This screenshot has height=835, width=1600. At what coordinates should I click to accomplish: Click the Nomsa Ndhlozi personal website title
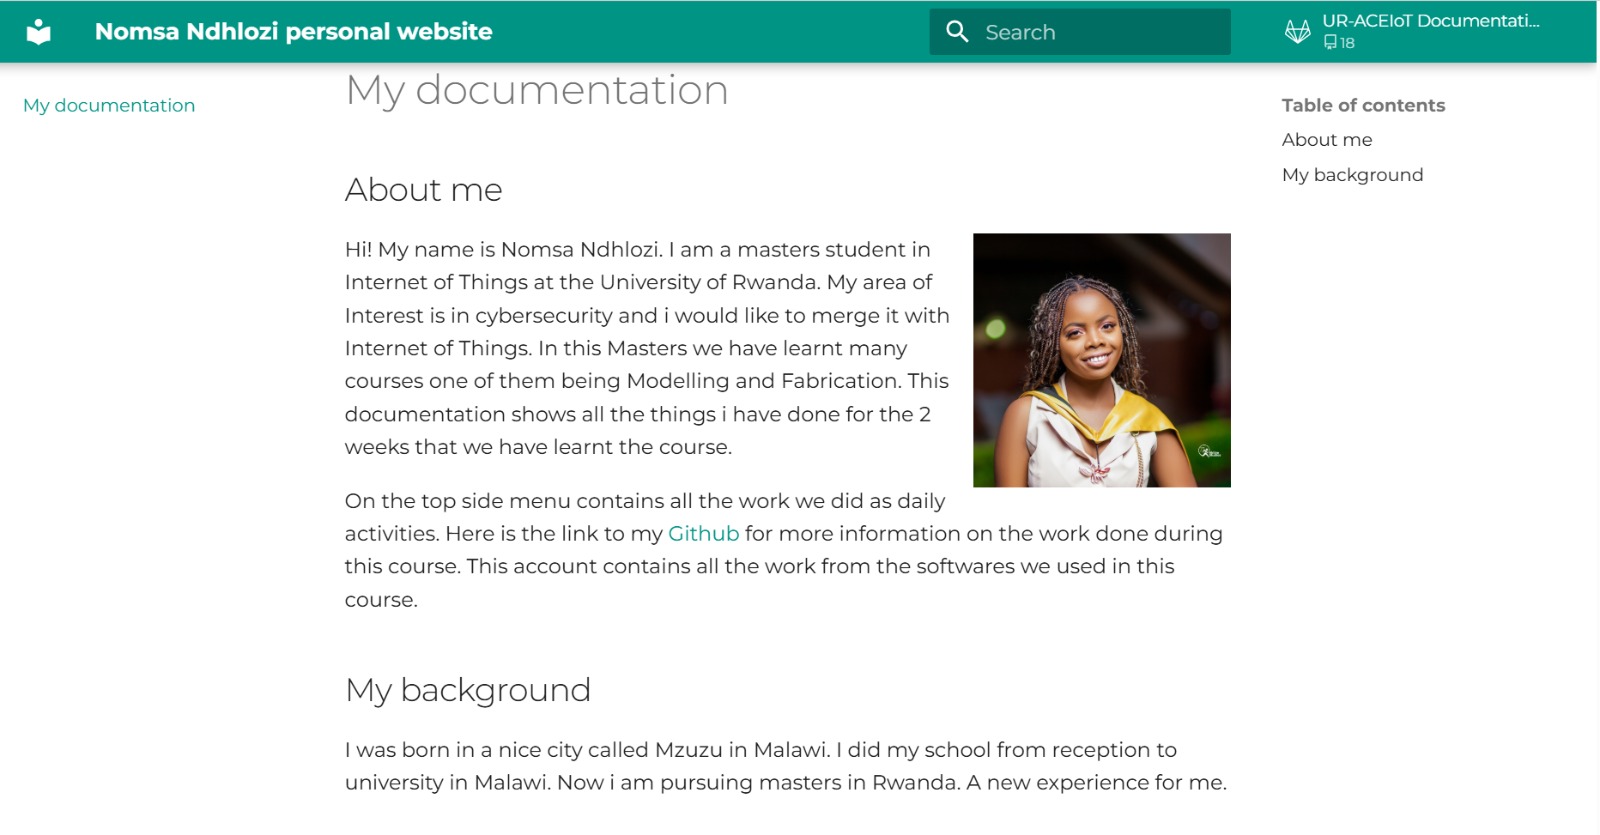293,32
